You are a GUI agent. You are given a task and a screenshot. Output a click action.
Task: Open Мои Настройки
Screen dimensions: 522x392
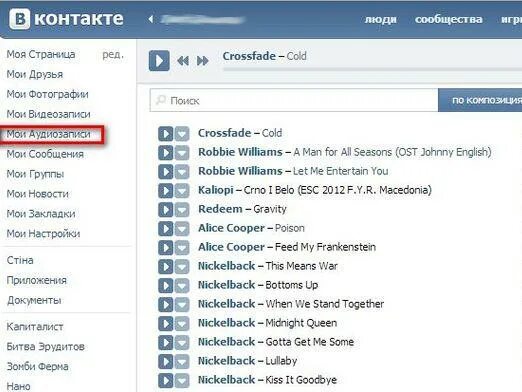(x=43, y=234)
